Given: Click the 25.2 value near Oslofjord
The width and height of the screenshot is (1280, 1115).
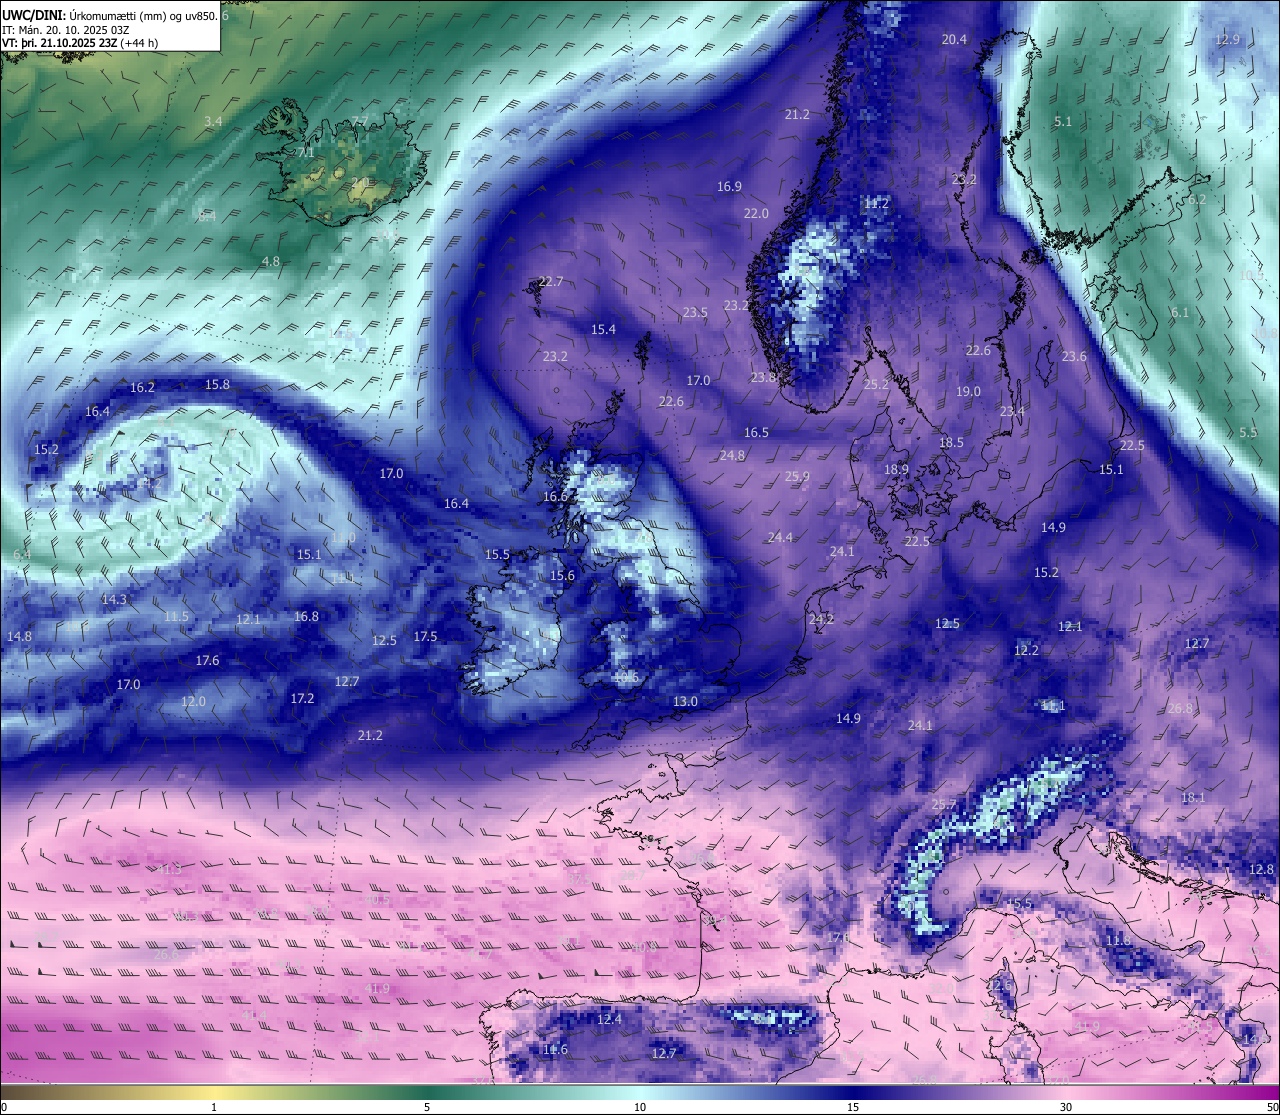Looking at the screenshot, I should coord(876,384).
